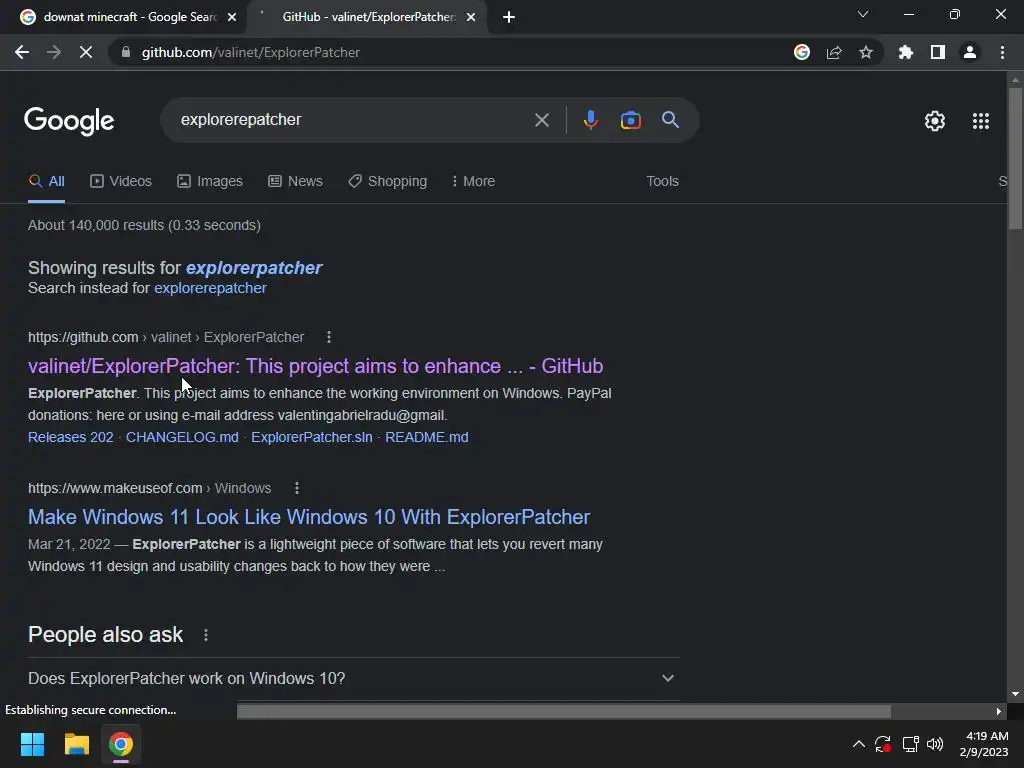Image resolution: width=1024 pixels, height=768 pixels.
Task: Show hidden tray icons chevron
Action: click(859, 744)
